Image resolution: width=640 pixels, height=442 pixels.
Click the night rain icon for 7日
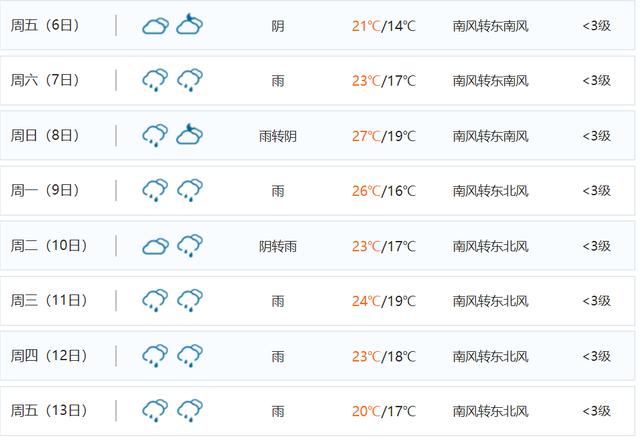(x=190, y=80)
